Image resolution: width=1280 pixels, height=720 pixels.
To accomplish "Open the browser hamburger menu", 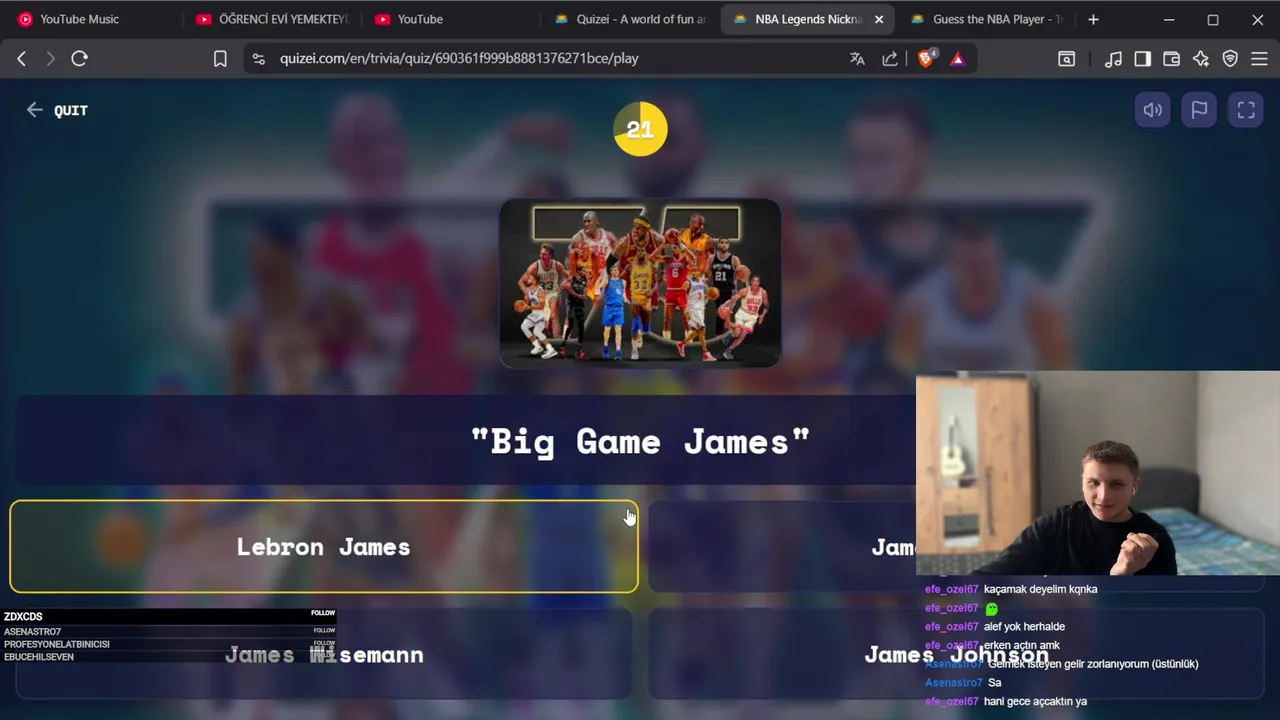I will click(x=1259, y=59).
